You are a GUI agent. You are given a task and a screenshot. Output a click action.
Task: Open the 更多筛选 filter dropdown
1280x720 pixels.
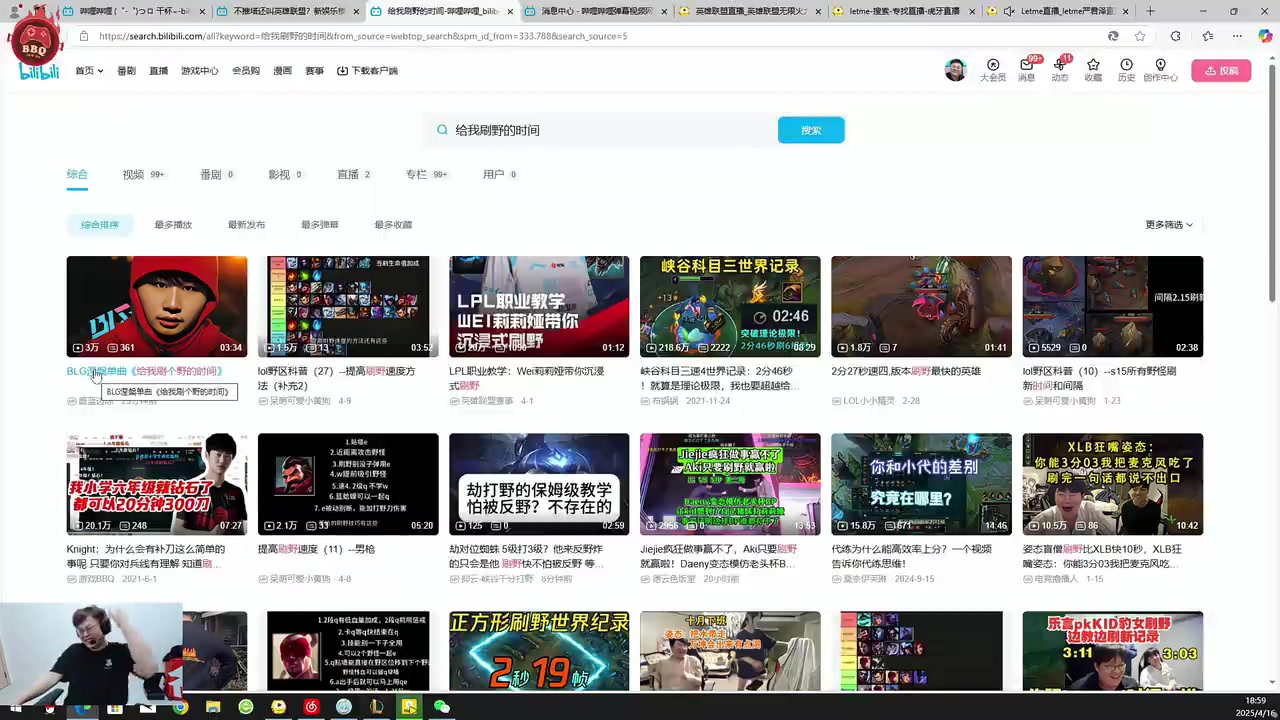[x=1167, y=224]
